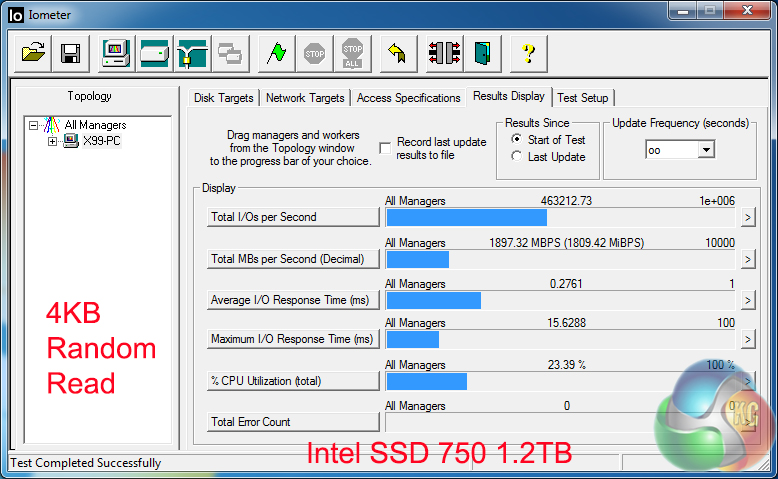Reset workers yellow arrow icon
Image resolution: width=778 pixels, height=479 pixels.
click(x=398, y=53)
